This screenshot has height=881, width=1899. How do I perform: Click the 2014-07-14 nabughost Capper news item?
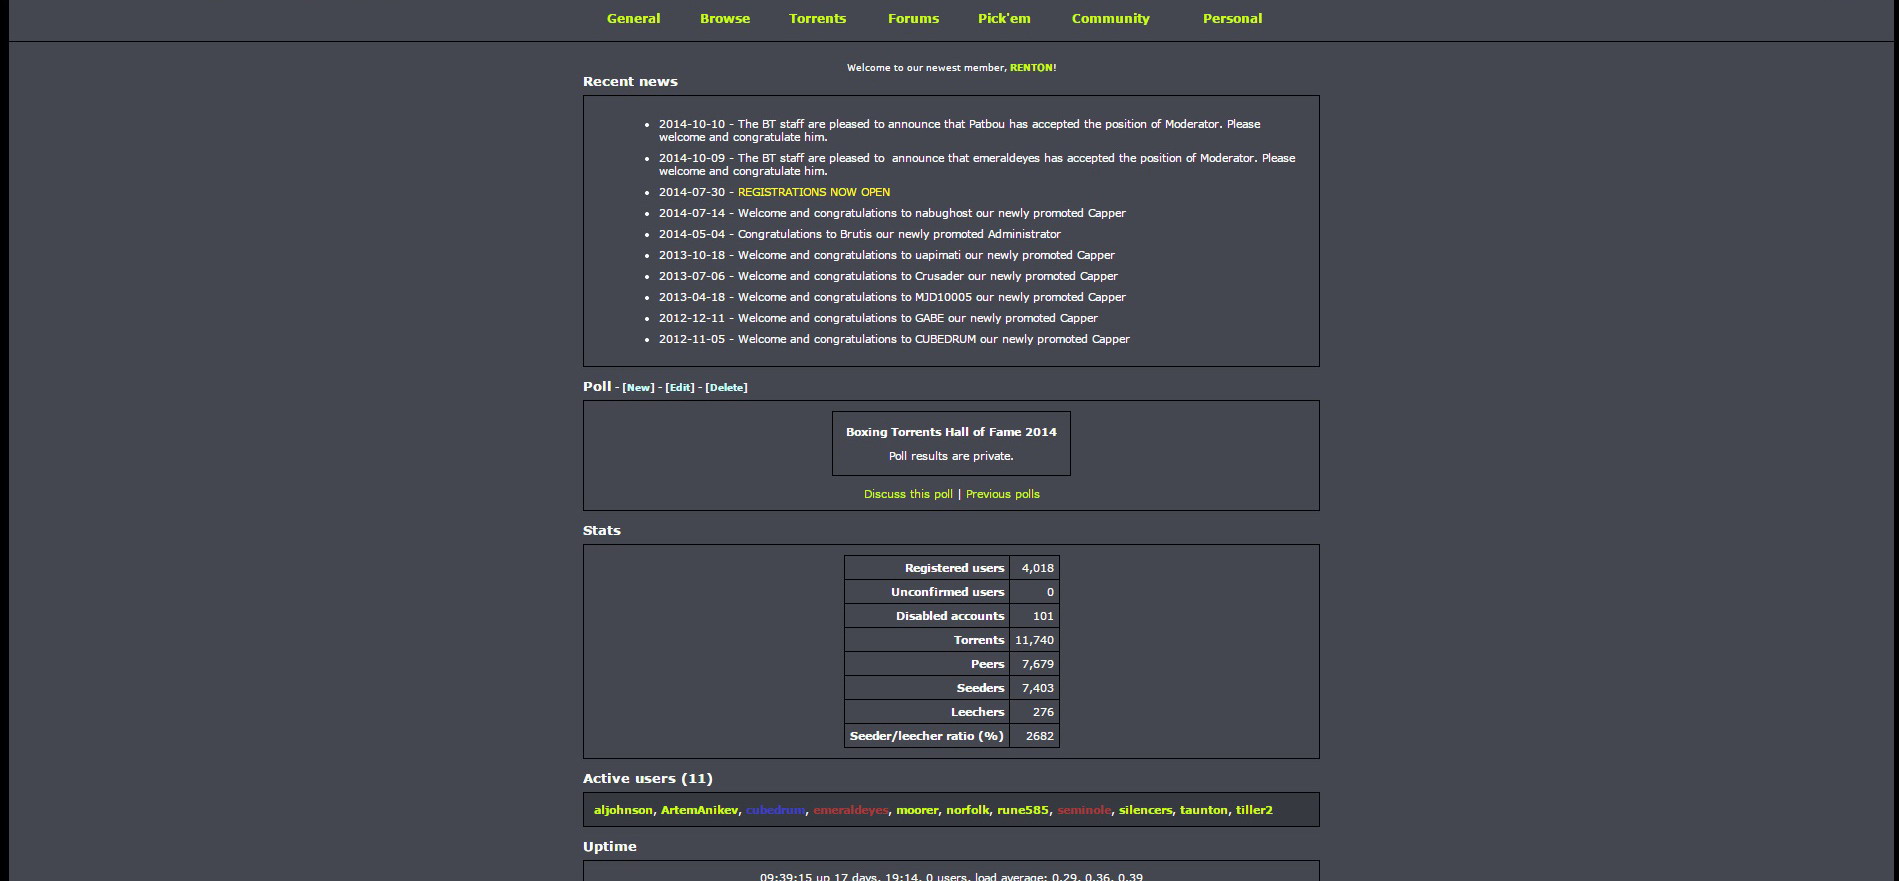pos(892,213)
